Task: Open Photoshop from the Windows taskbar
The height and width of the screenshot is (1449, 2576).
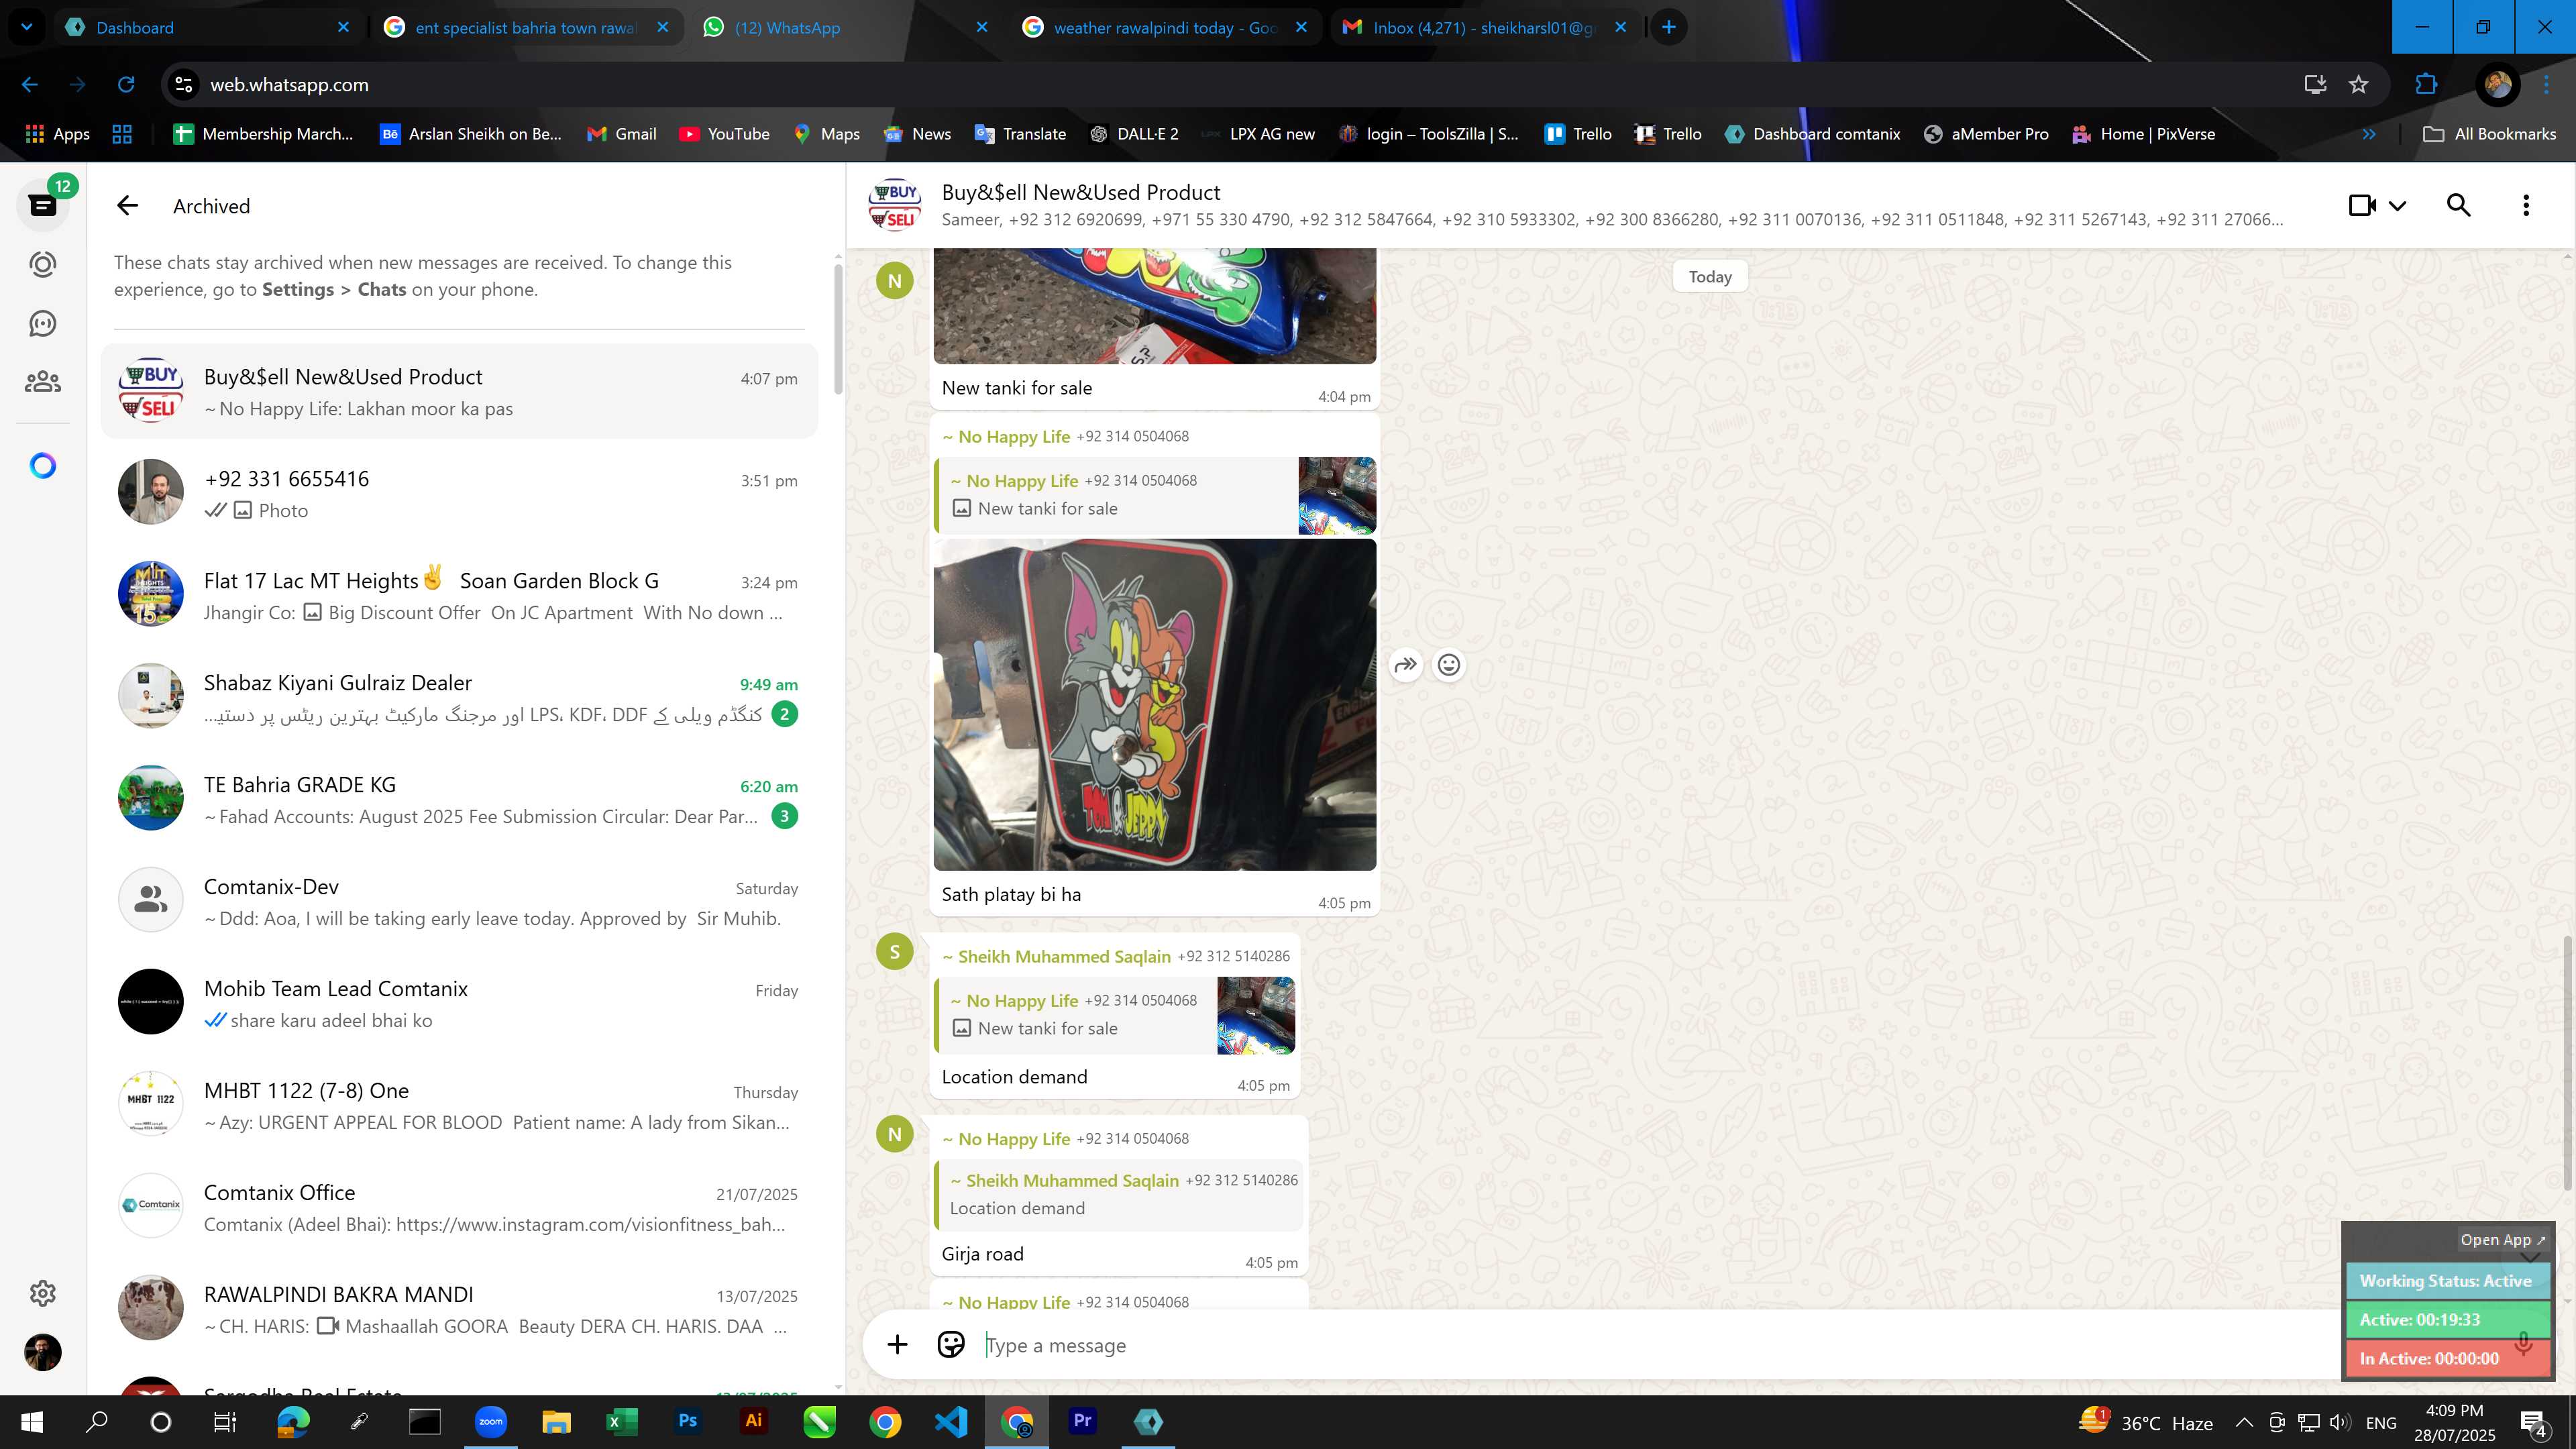Action: pos(687,1421)
